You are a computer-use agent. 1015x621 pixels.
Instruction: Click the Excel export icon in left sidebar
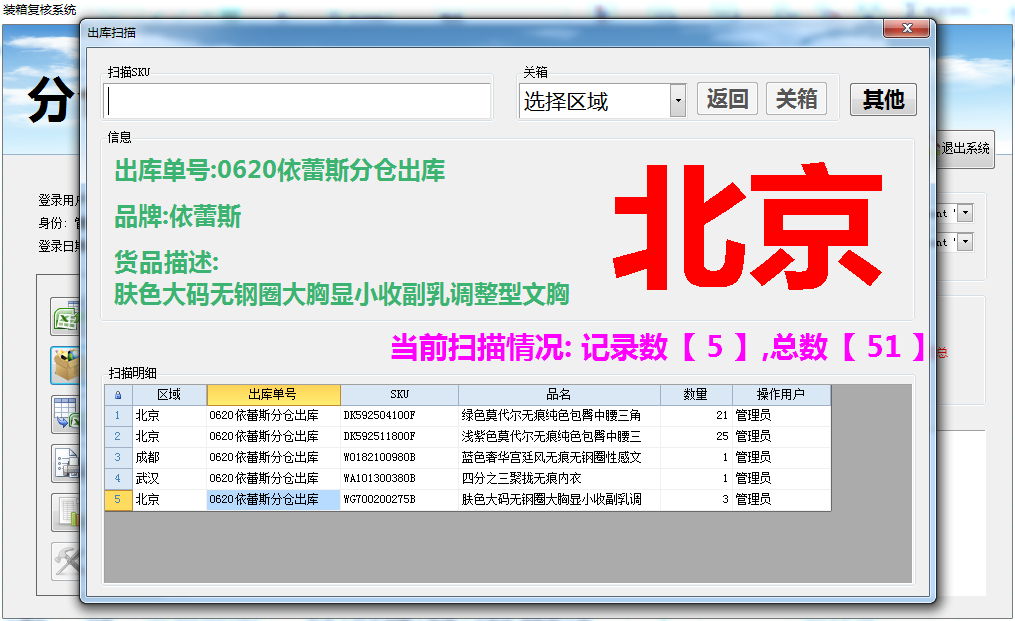[65, 317]
